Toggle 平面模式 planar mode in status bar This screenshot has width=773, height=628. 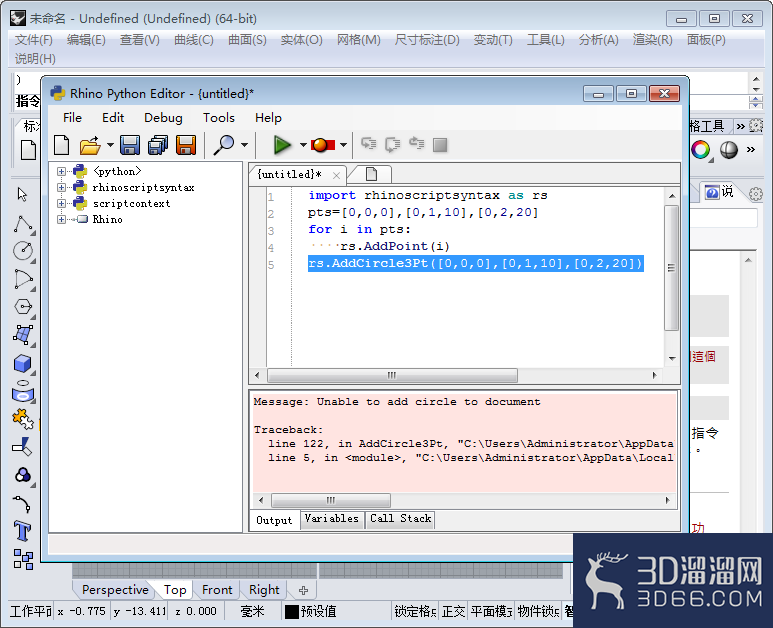coord(491,611)
